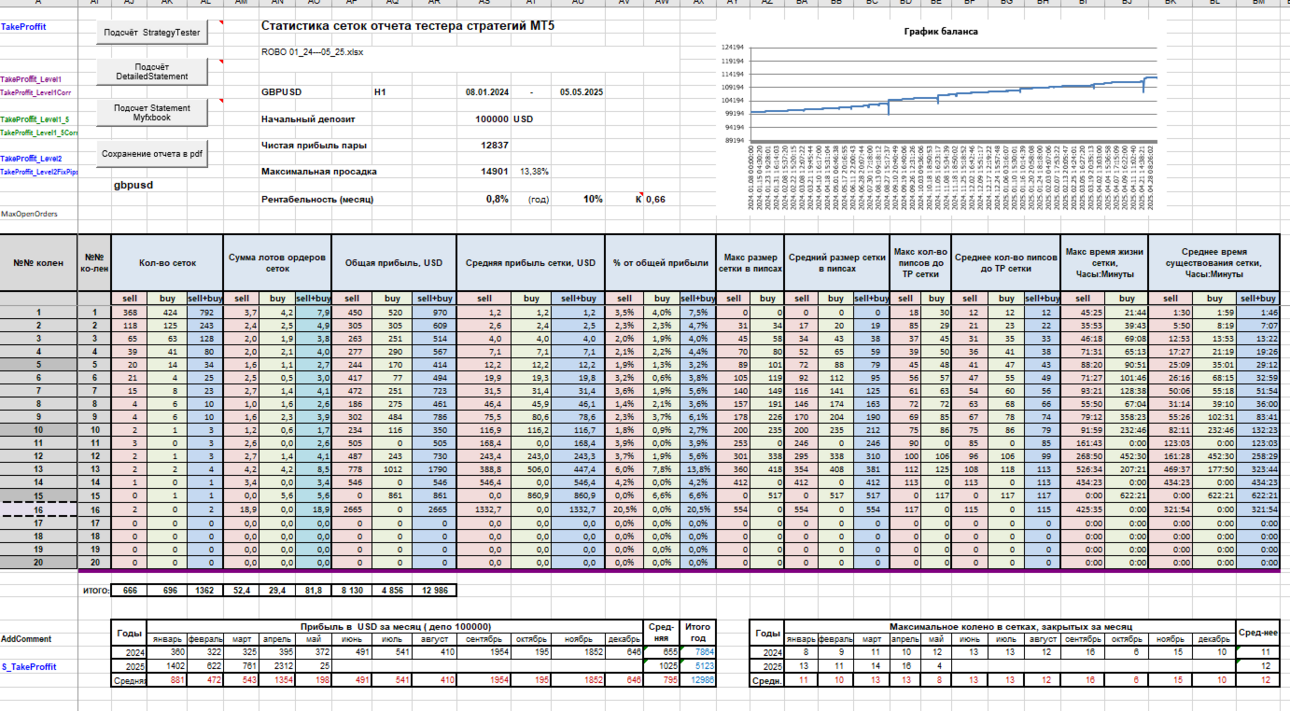Select the Рентабельность (месяц) label
Image resolution: width=1290 pixels, height=711 pixels.
click(x=316, y=199)
